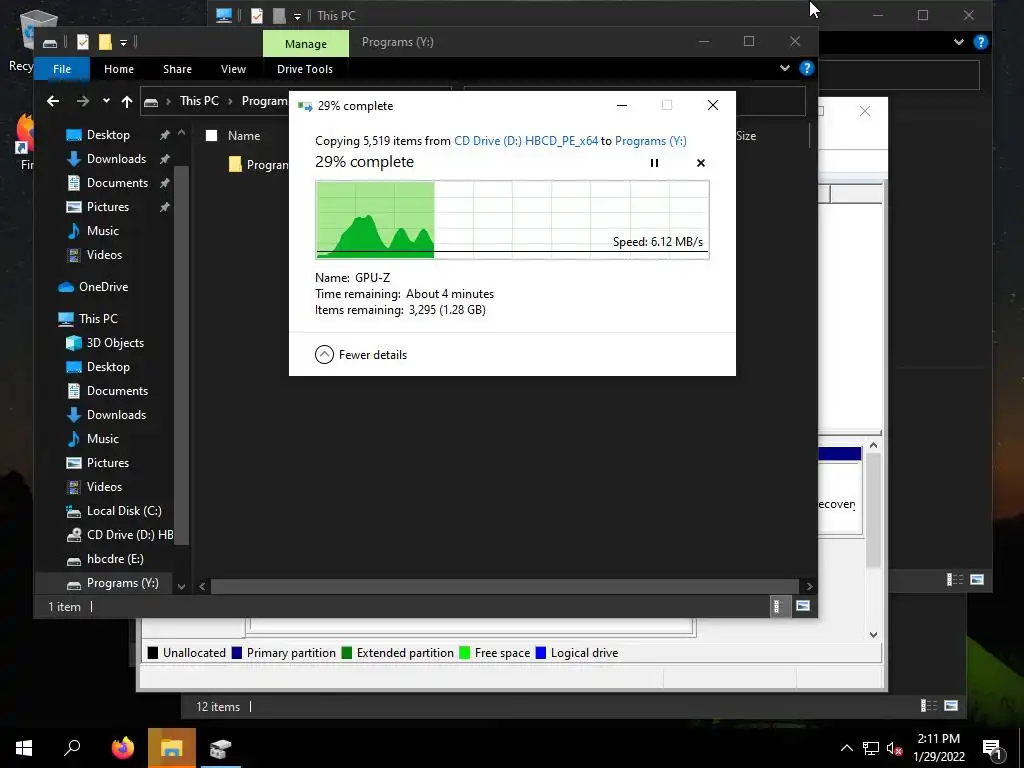Image resolution: width=1024 pixels, height=768 pixels.
Task: Click New folder icon in quick access toolbar
Action: (104, 42)
